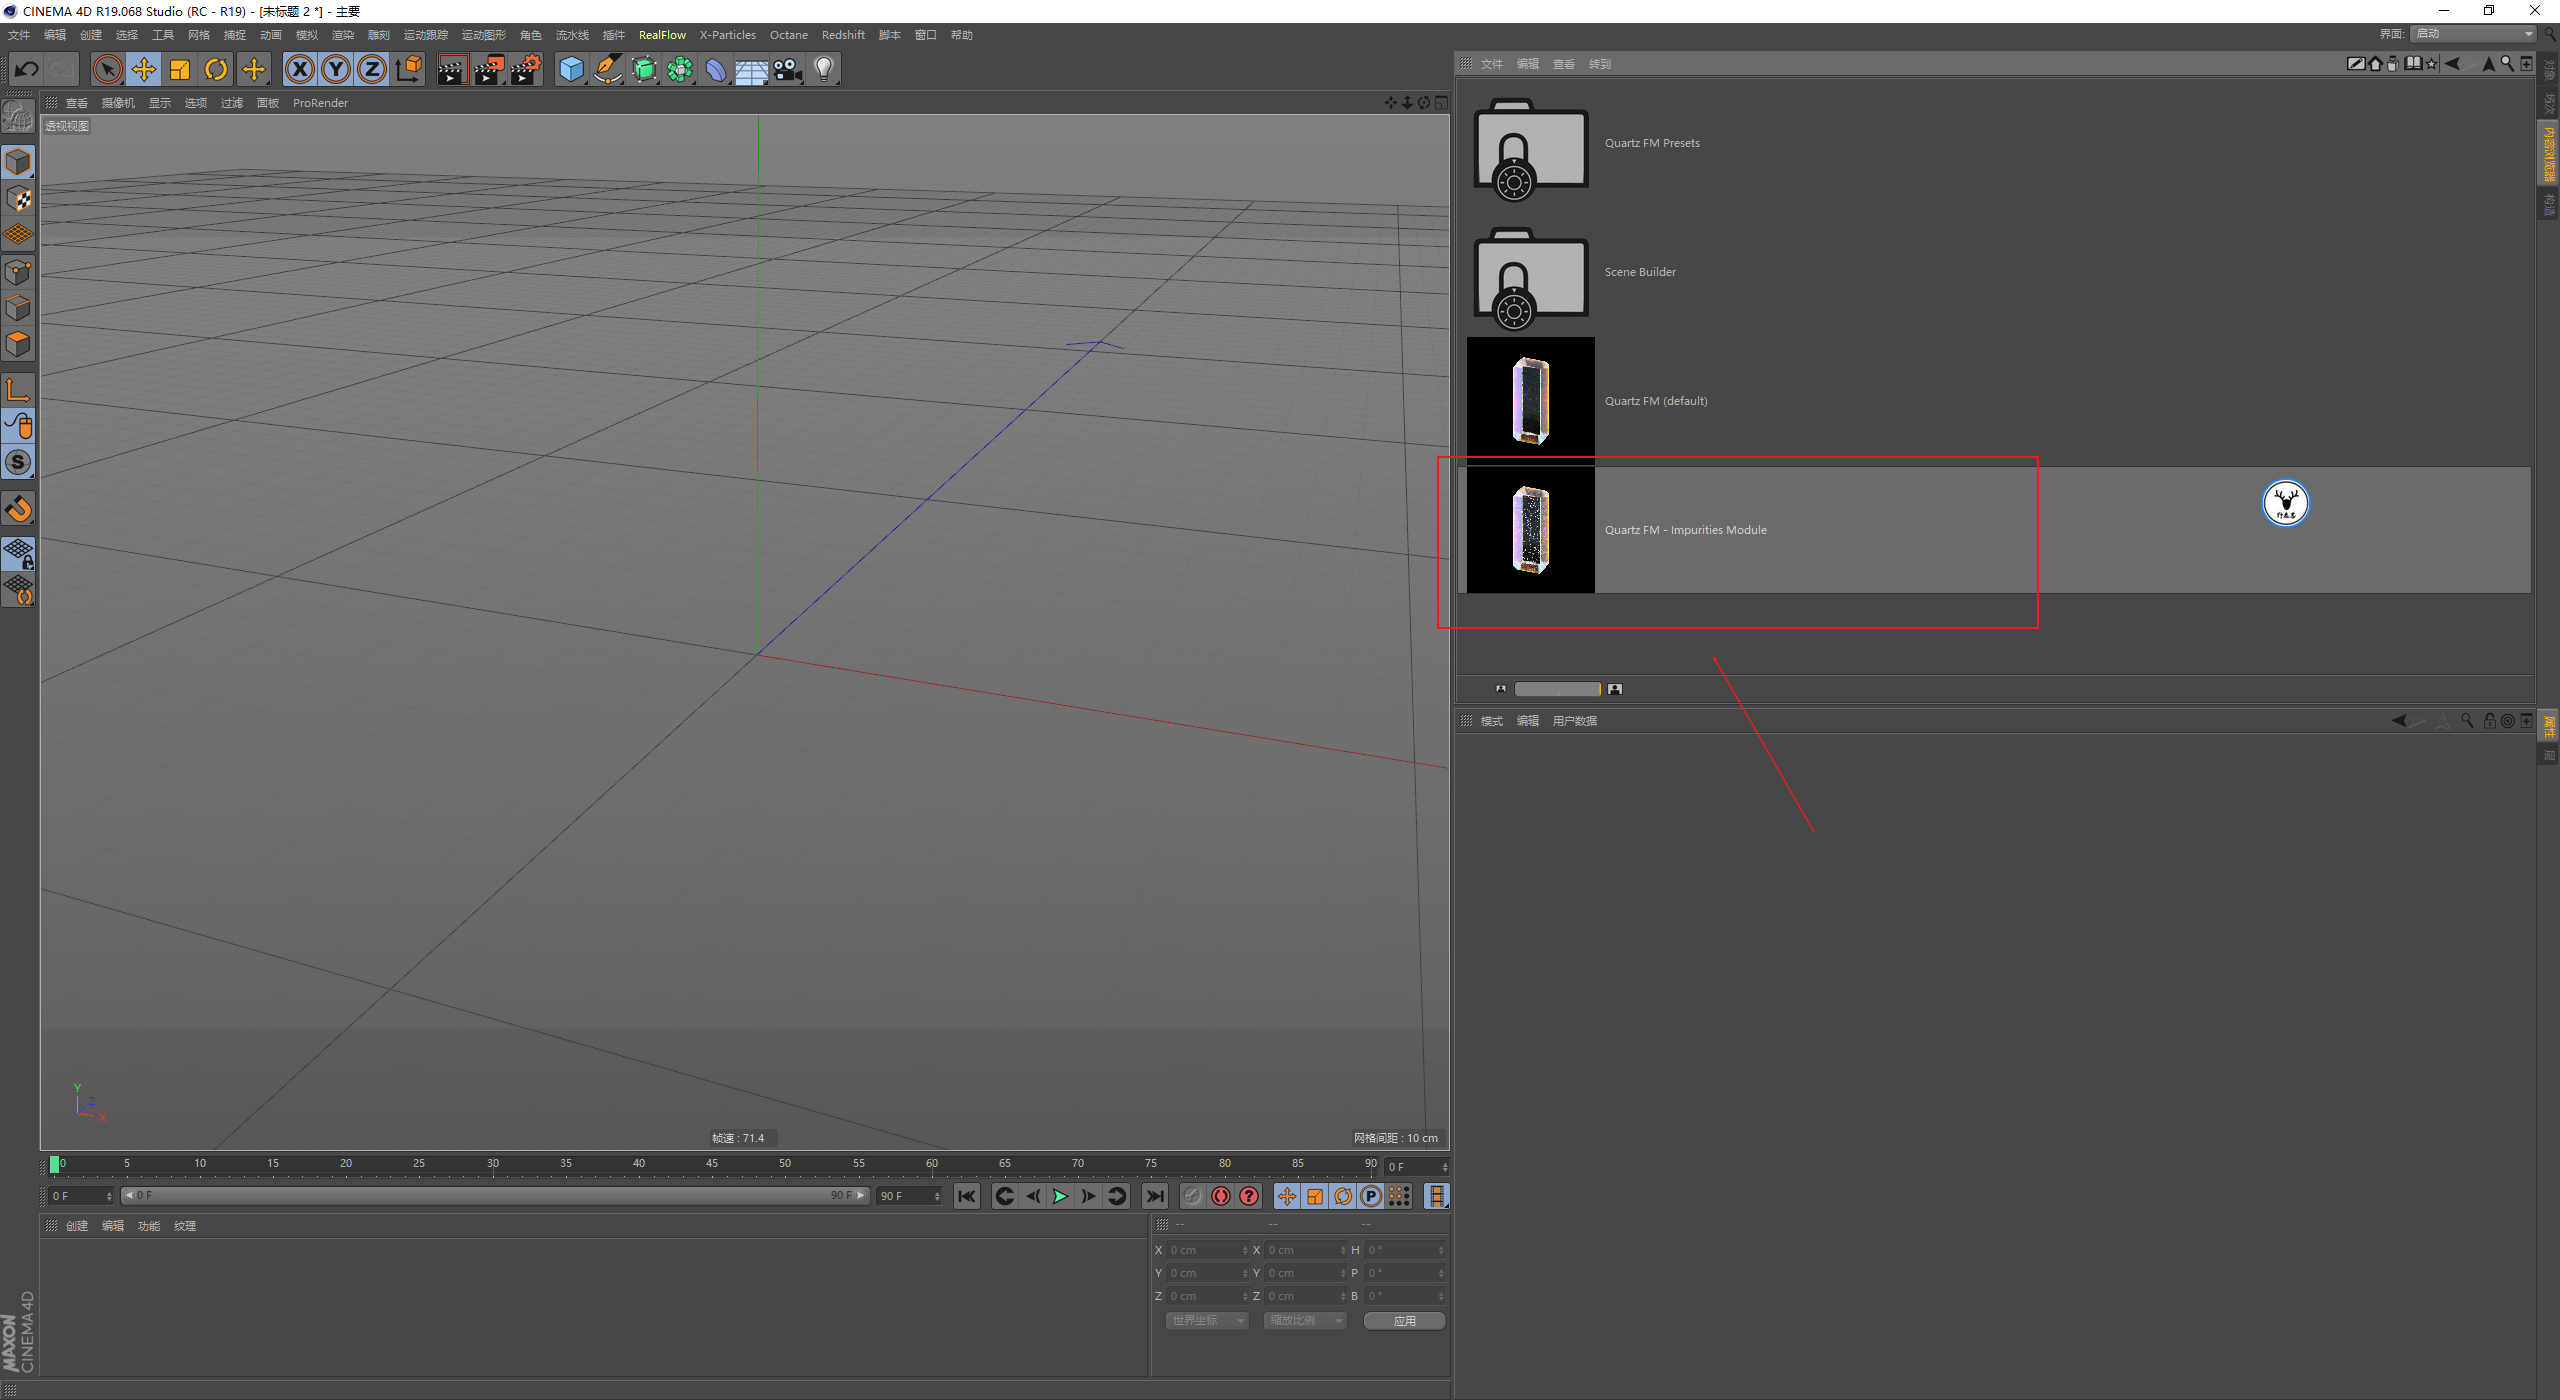Select the Rotate tool in top toolbar
2560x1400 pixels.
click(x=216, y=70)
